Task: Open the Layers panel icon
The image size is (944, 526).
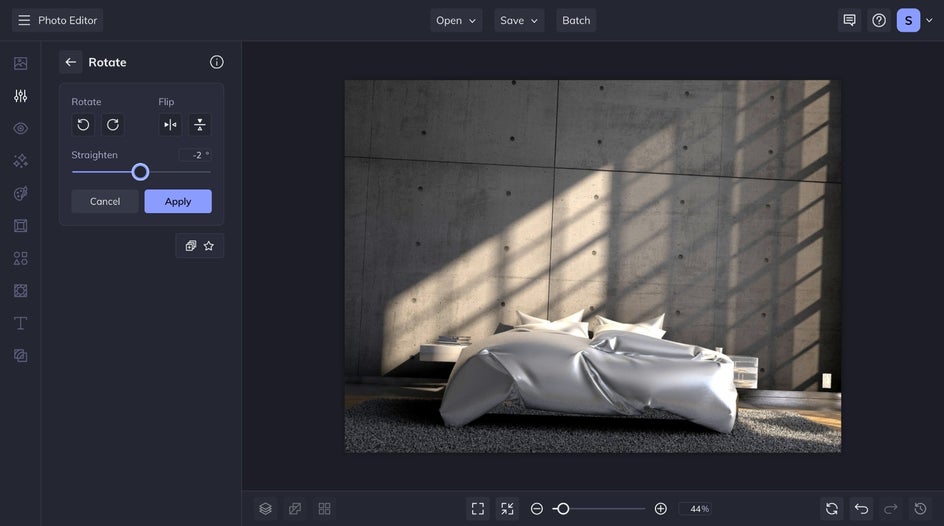Action: [266, 509]
